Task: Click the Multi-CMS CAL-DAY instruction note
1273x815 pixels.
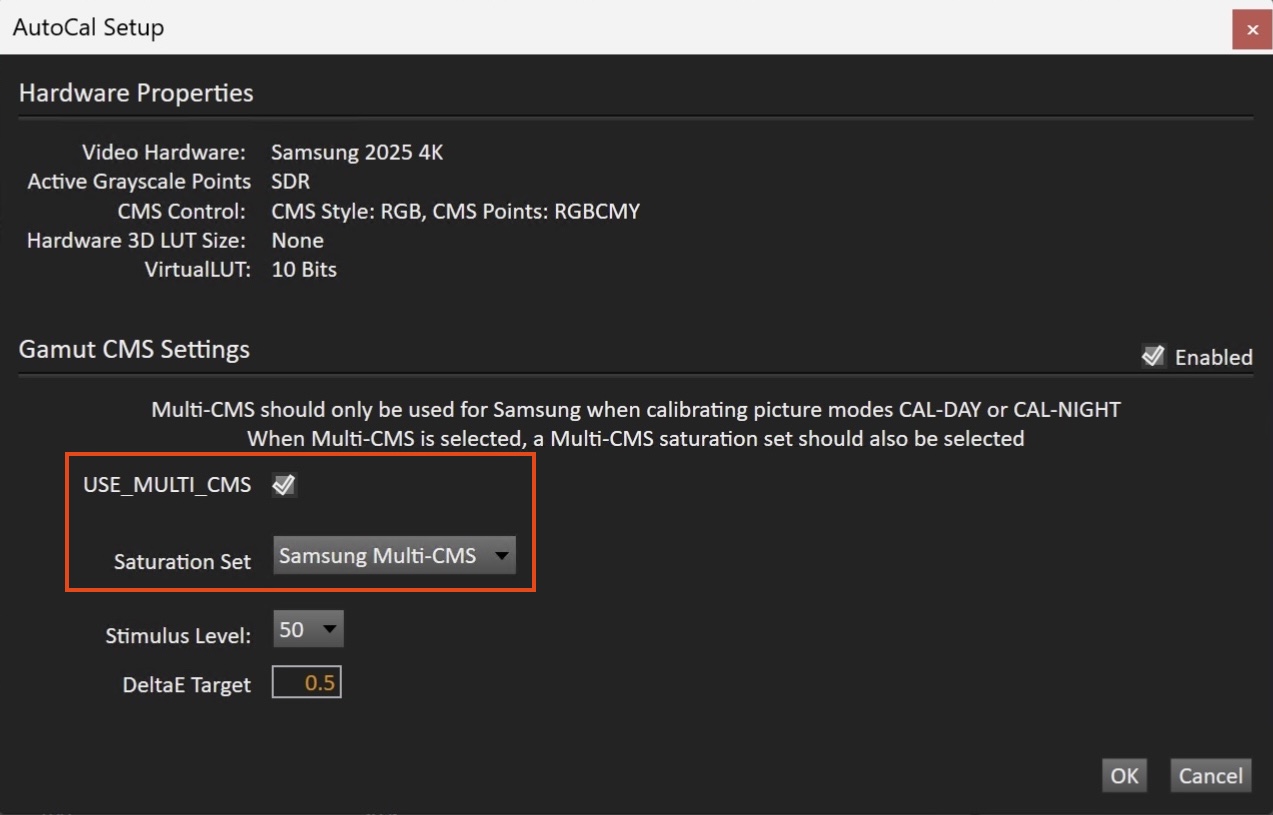Action: click(x=635, y=409)
